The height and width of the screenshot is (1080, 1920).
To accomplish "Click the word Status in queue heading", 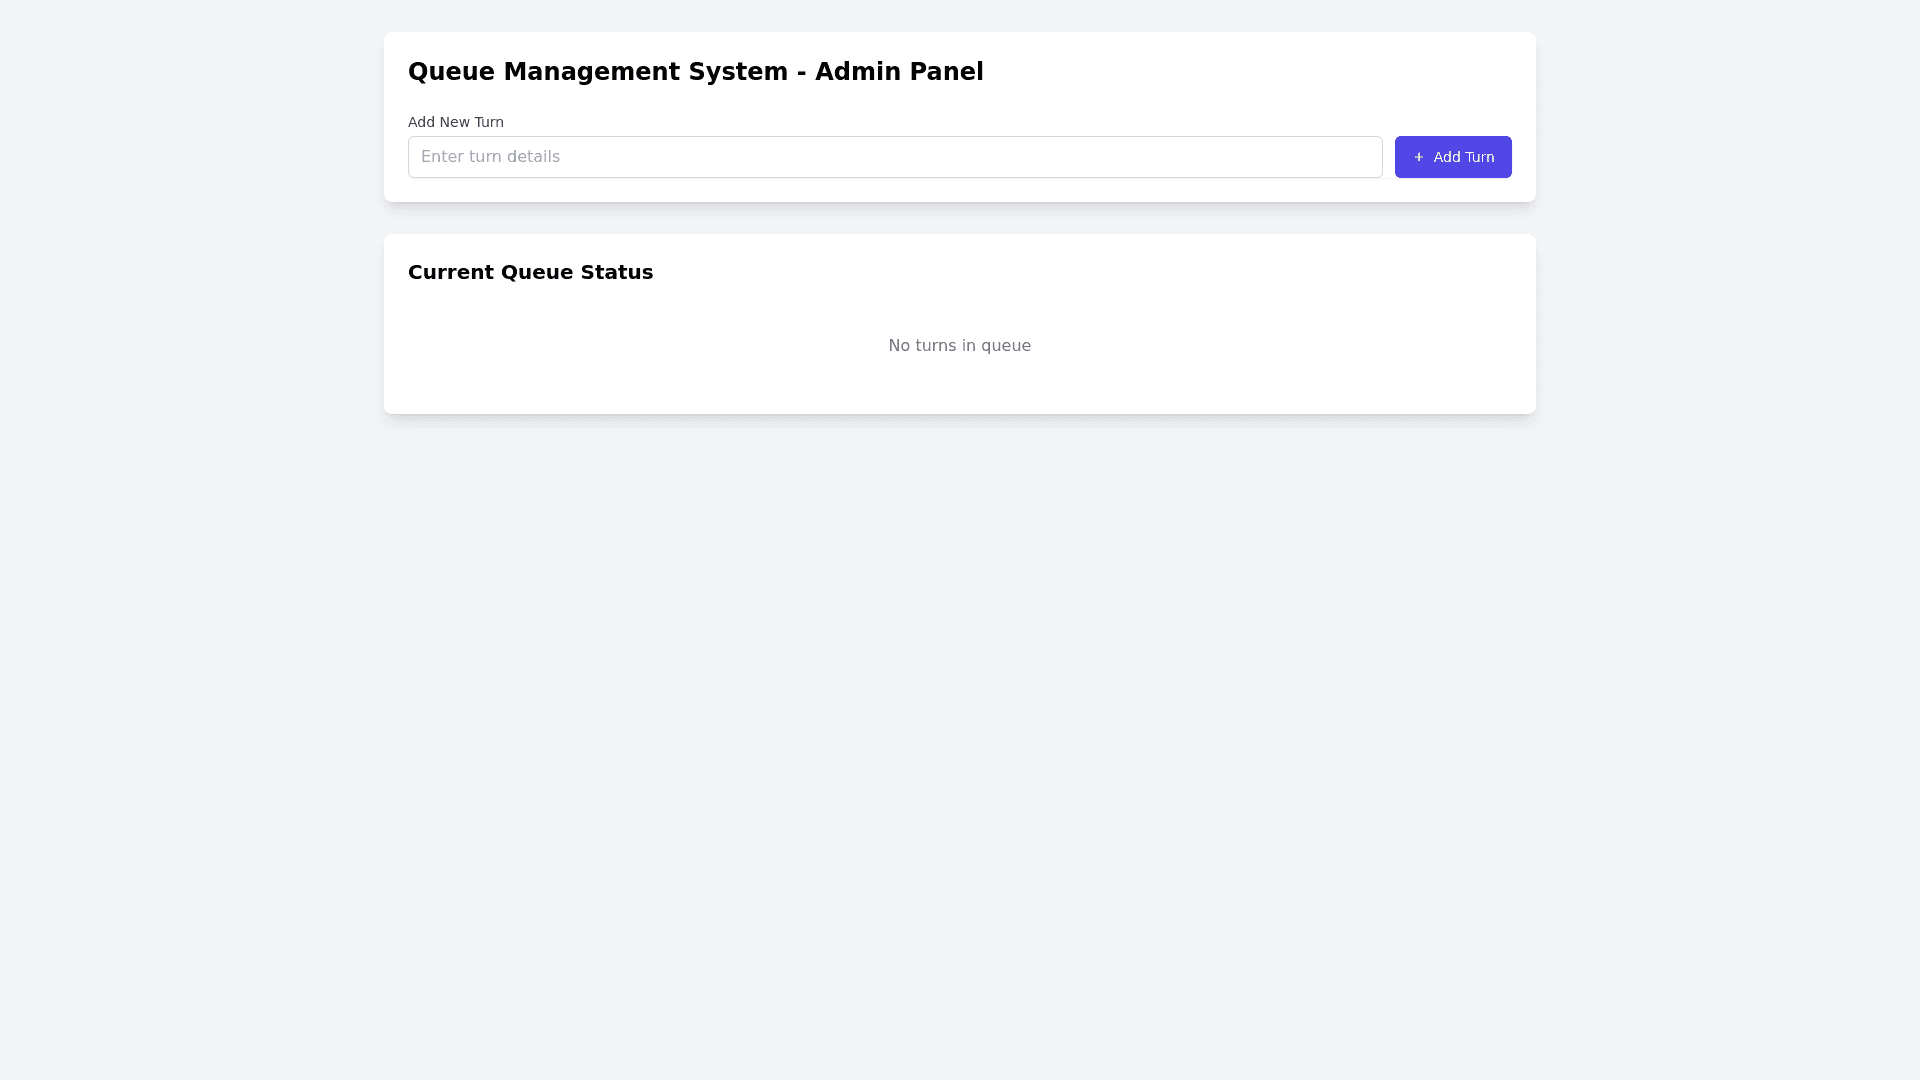I will point(617,272).
